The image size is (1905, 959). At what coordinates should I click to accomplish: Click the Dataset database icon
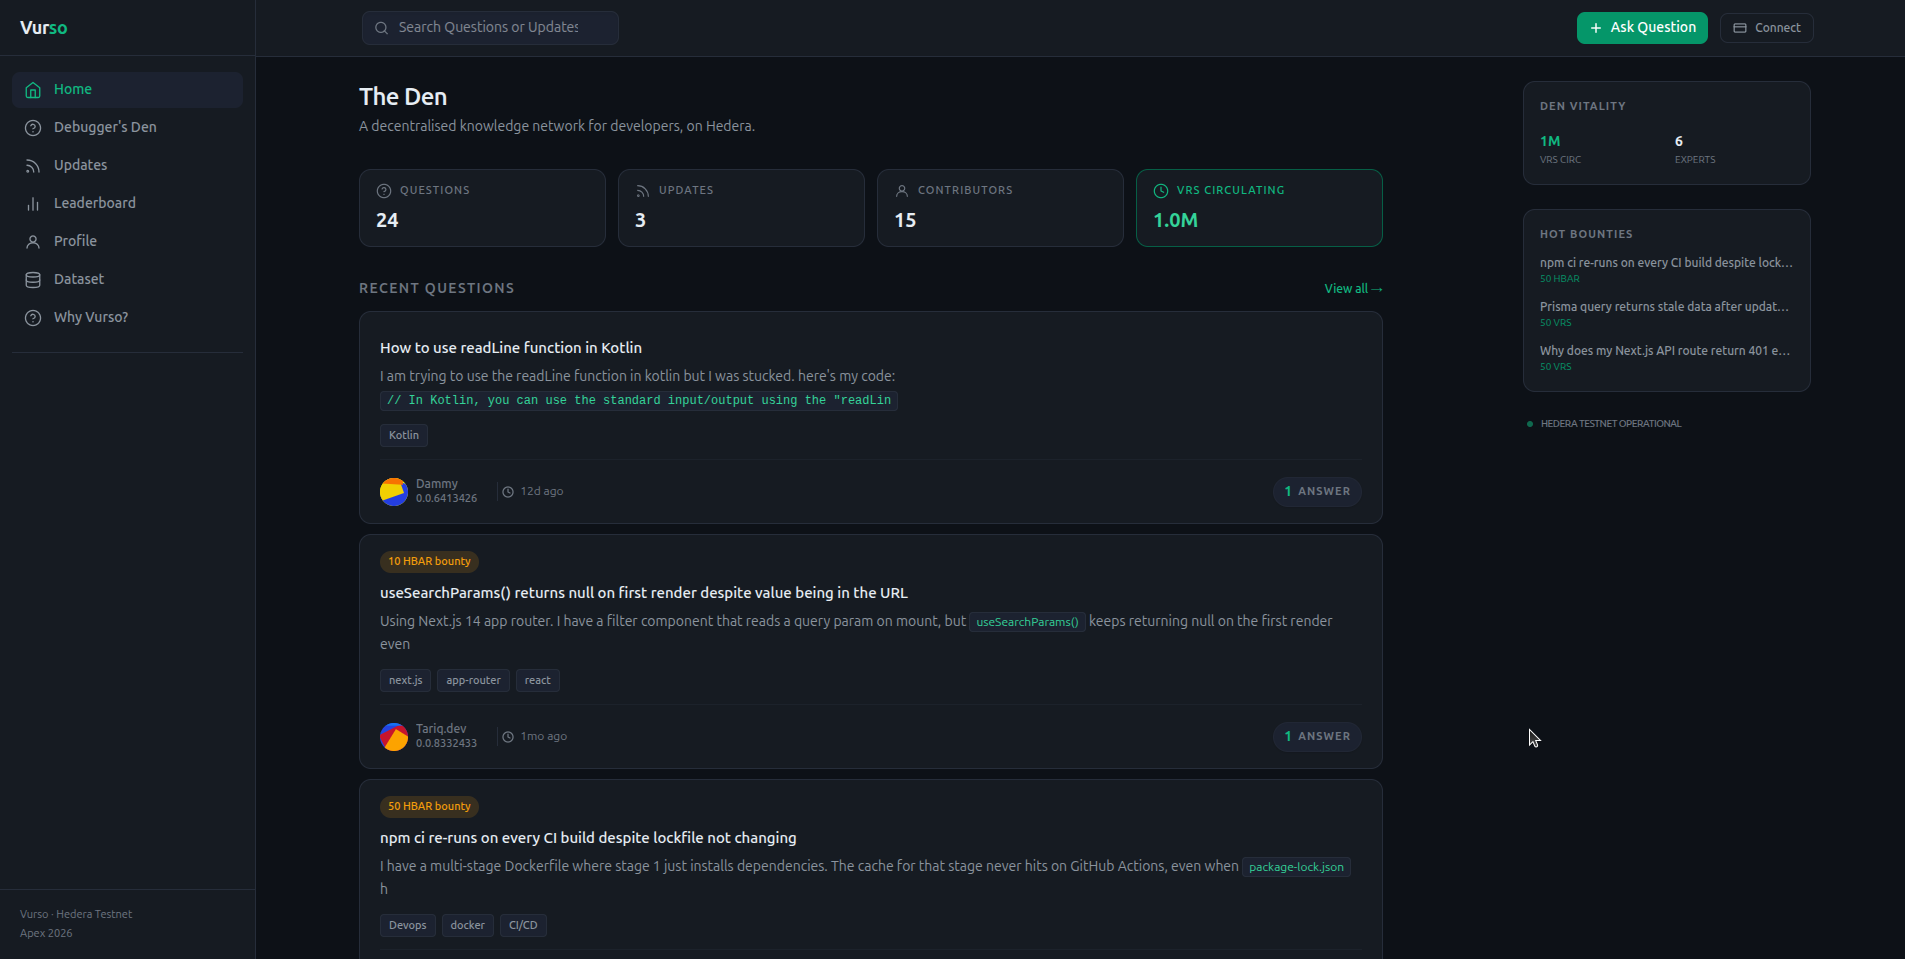point(33,280)
